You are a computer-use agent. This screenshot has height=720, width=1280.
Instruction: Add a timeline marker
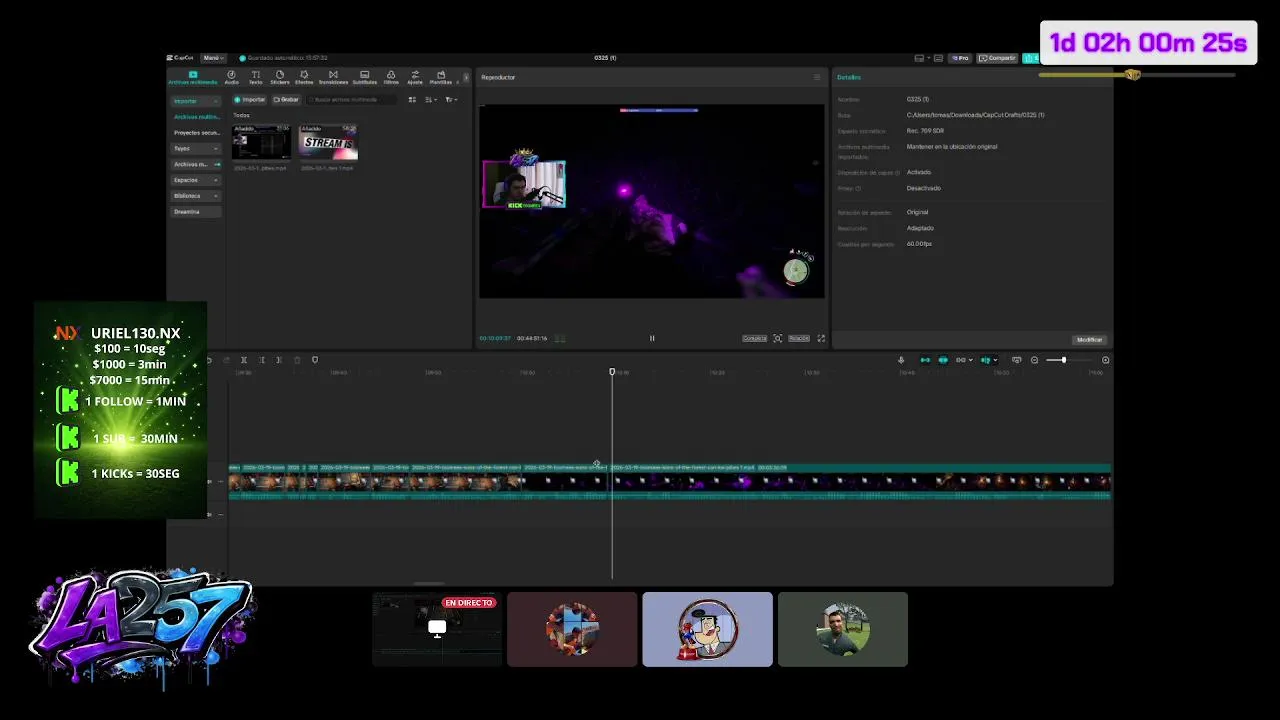coord(315,360)
